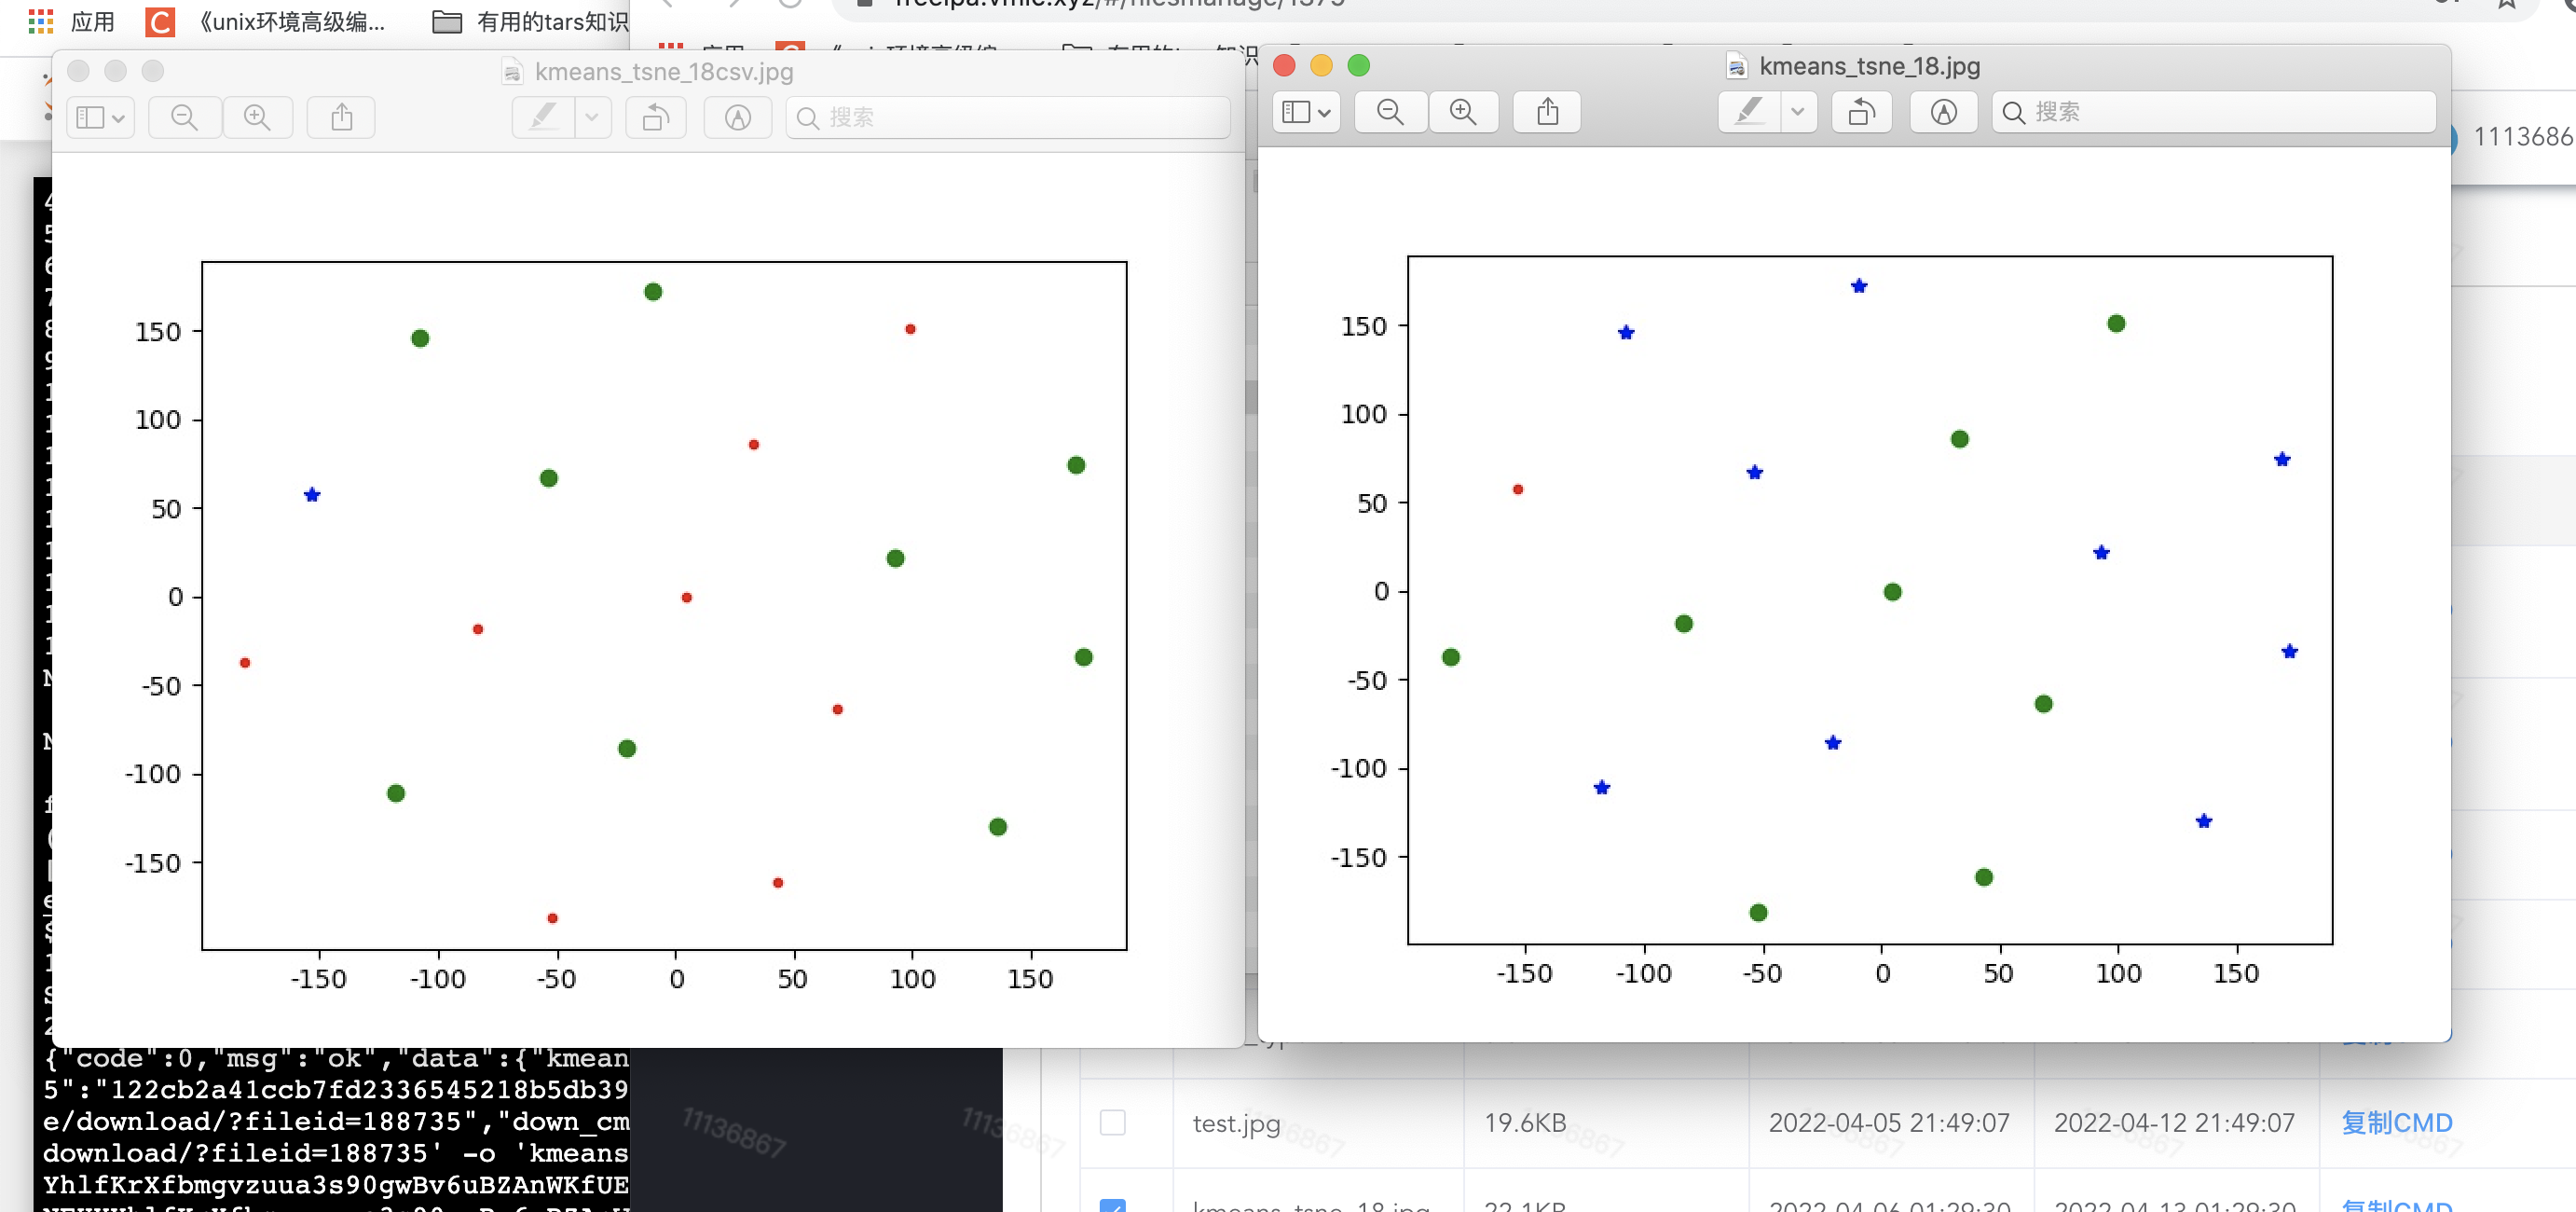Open the highlighter color dropdown in kmeans_tsne_18.jpg window
This screenshot has width=2576, height=1212.
pos(1798,112)
